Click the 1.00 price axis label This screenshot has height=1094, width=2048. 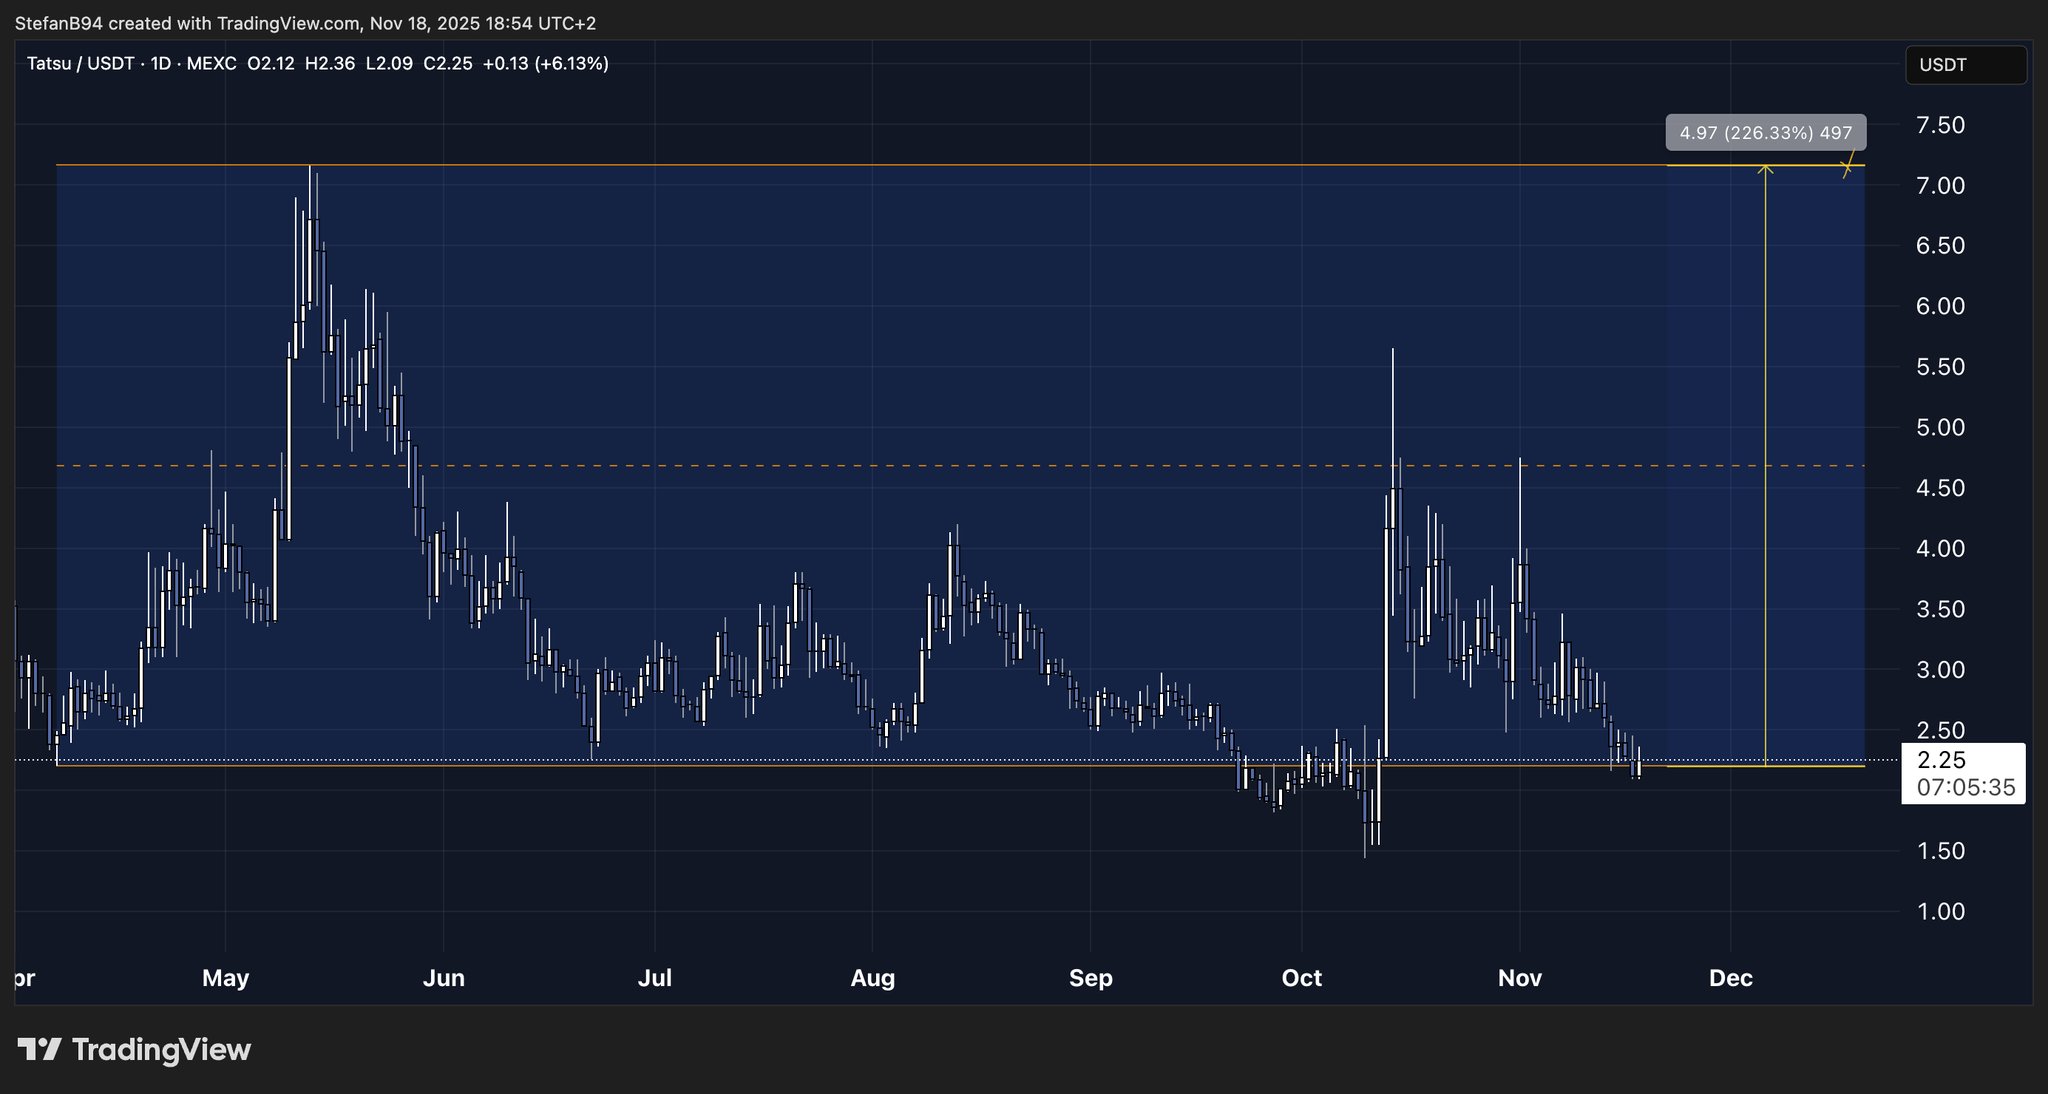(x=1940, y=911)
